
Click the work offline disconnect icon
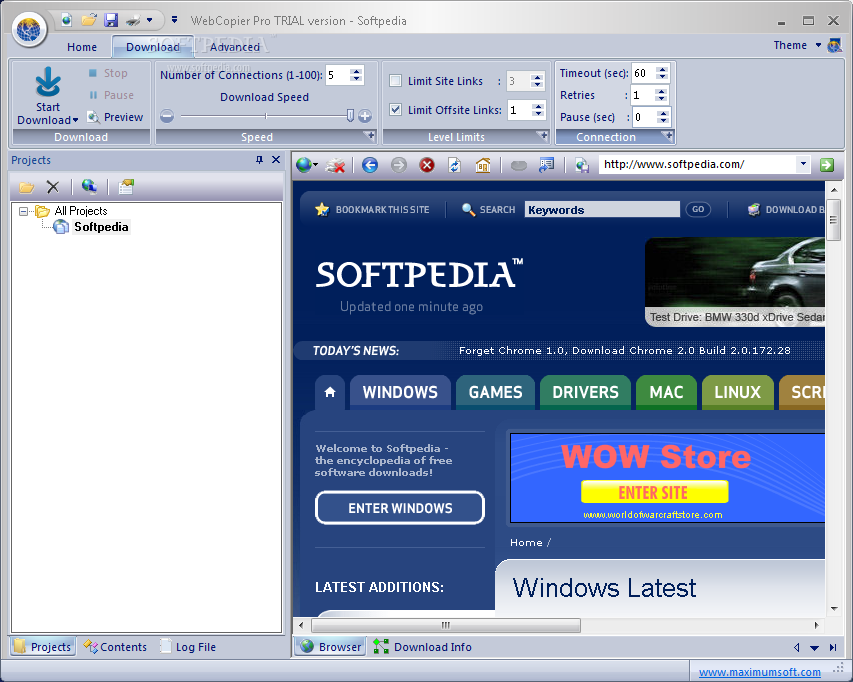click(336, 165)
